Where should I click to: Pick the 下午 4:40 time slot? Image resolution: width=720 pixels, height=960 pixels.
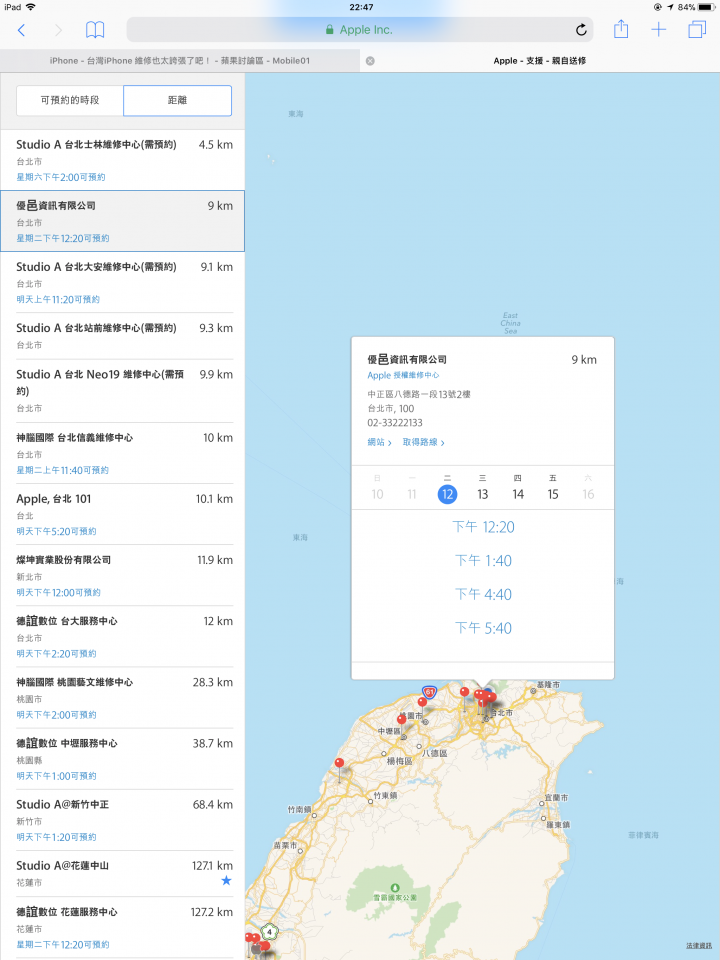pos(483,594)
